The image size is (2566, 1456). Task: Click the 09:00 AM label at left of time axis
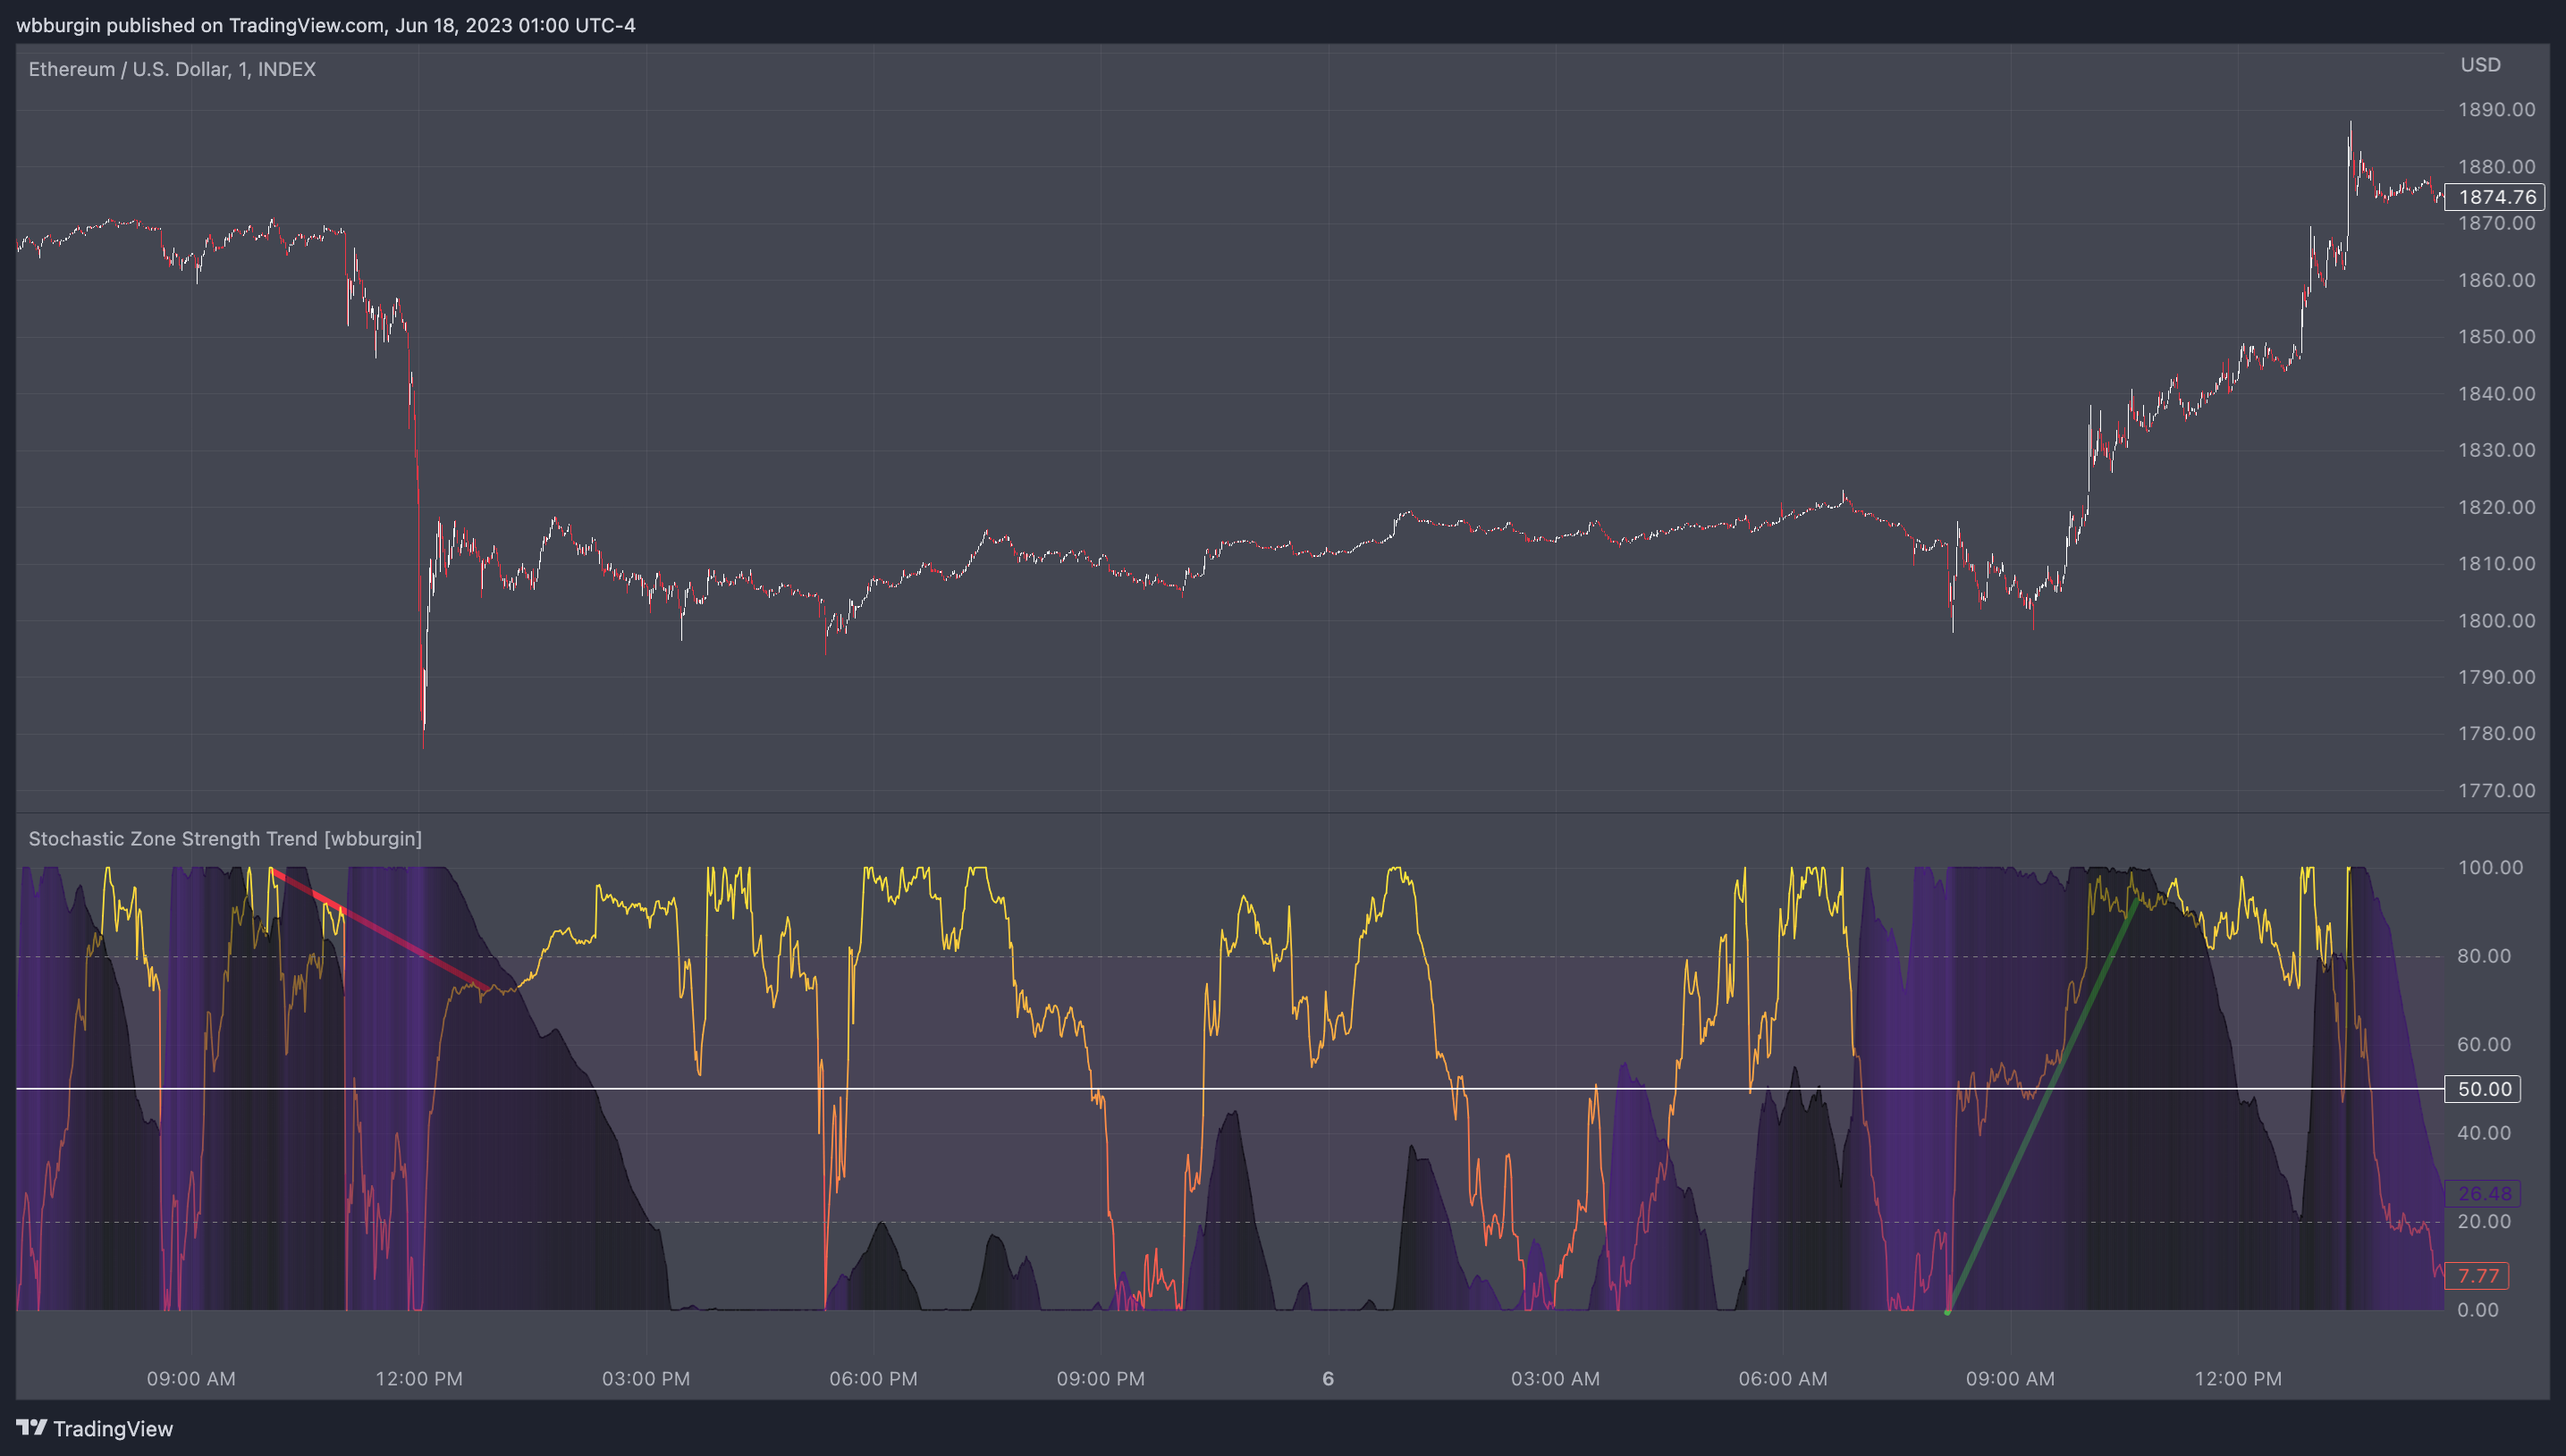(191, 1378)
